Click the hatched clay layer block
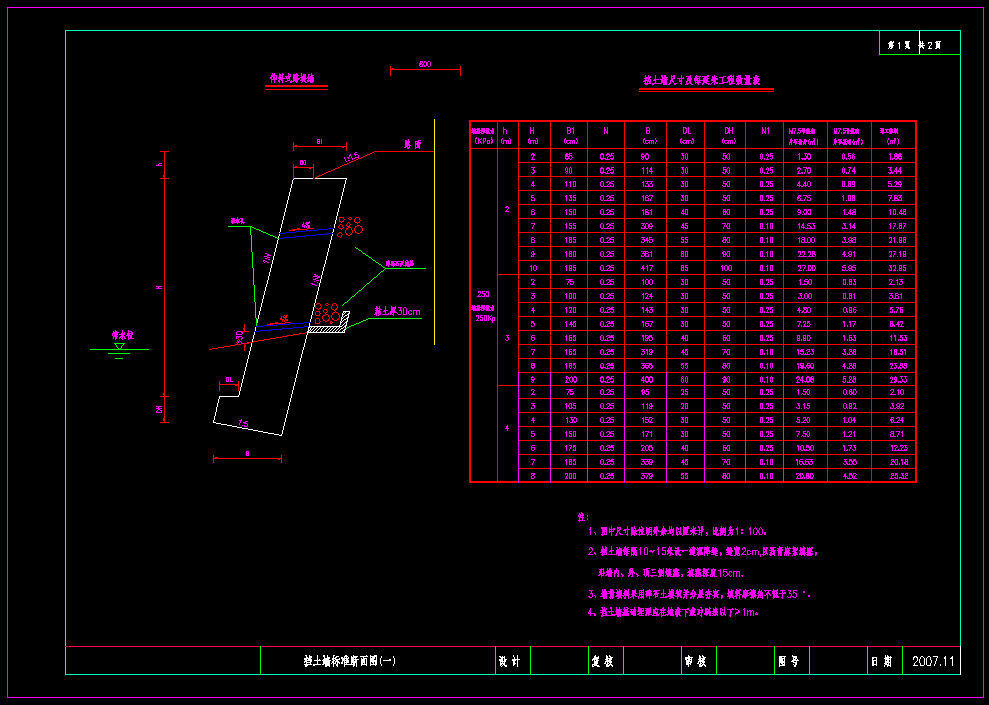The width and height of the screenshot is (989, 705). 327,326
